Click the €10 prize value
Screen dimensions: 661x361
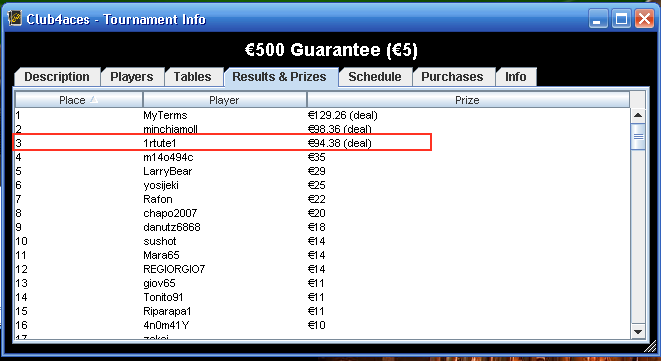point(317,325)
